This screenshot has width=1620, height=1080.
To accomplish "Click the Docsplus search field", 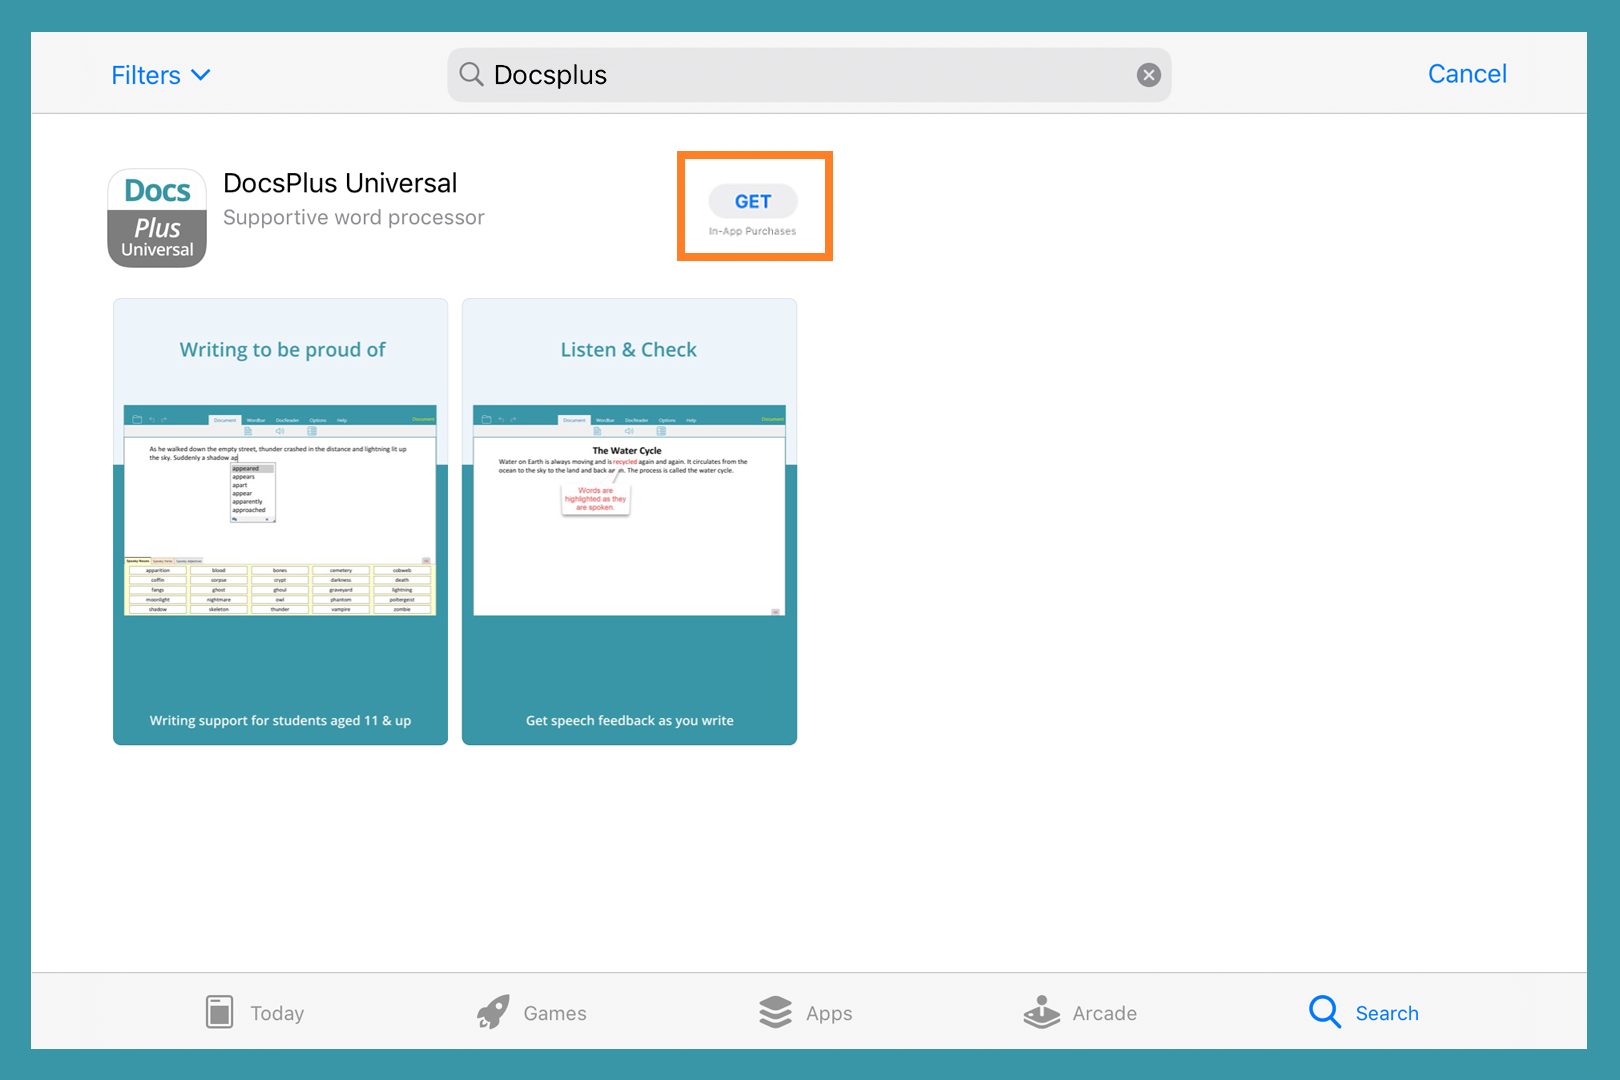I will 809,75.
